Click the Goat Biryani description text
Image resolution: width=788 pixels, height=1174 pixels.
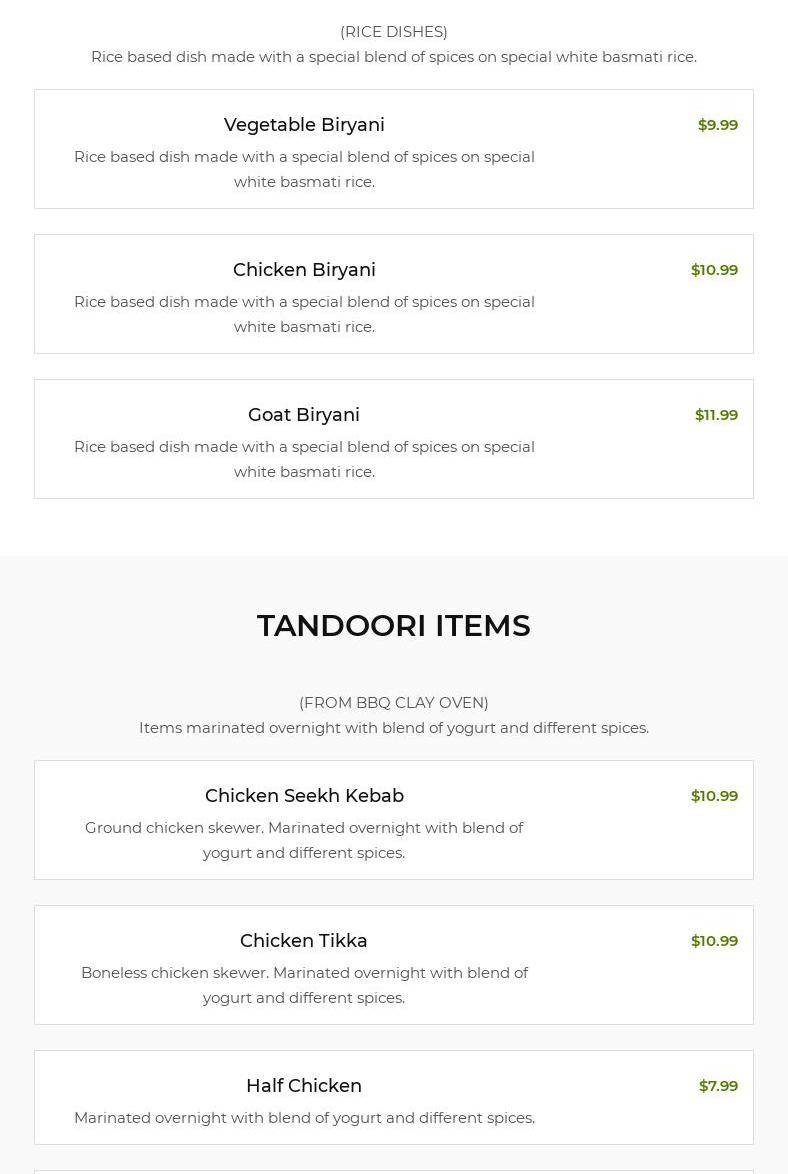click(304, 459)
